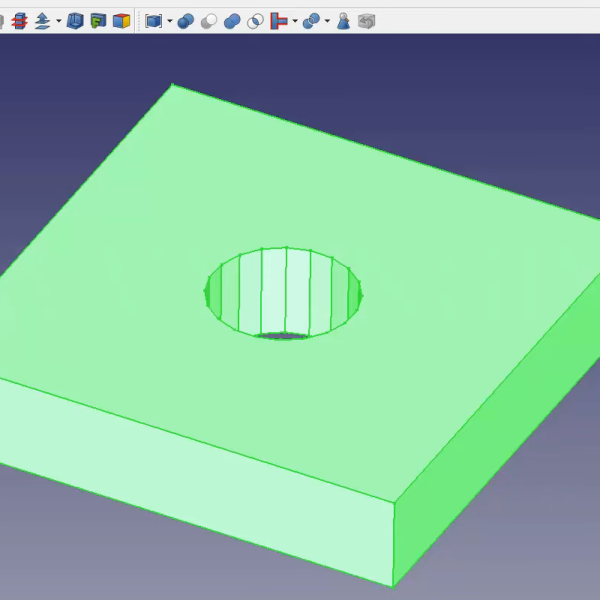600x600 pixels.
Task: Open the Cross-sections tool
Action: tap(19, 21)
